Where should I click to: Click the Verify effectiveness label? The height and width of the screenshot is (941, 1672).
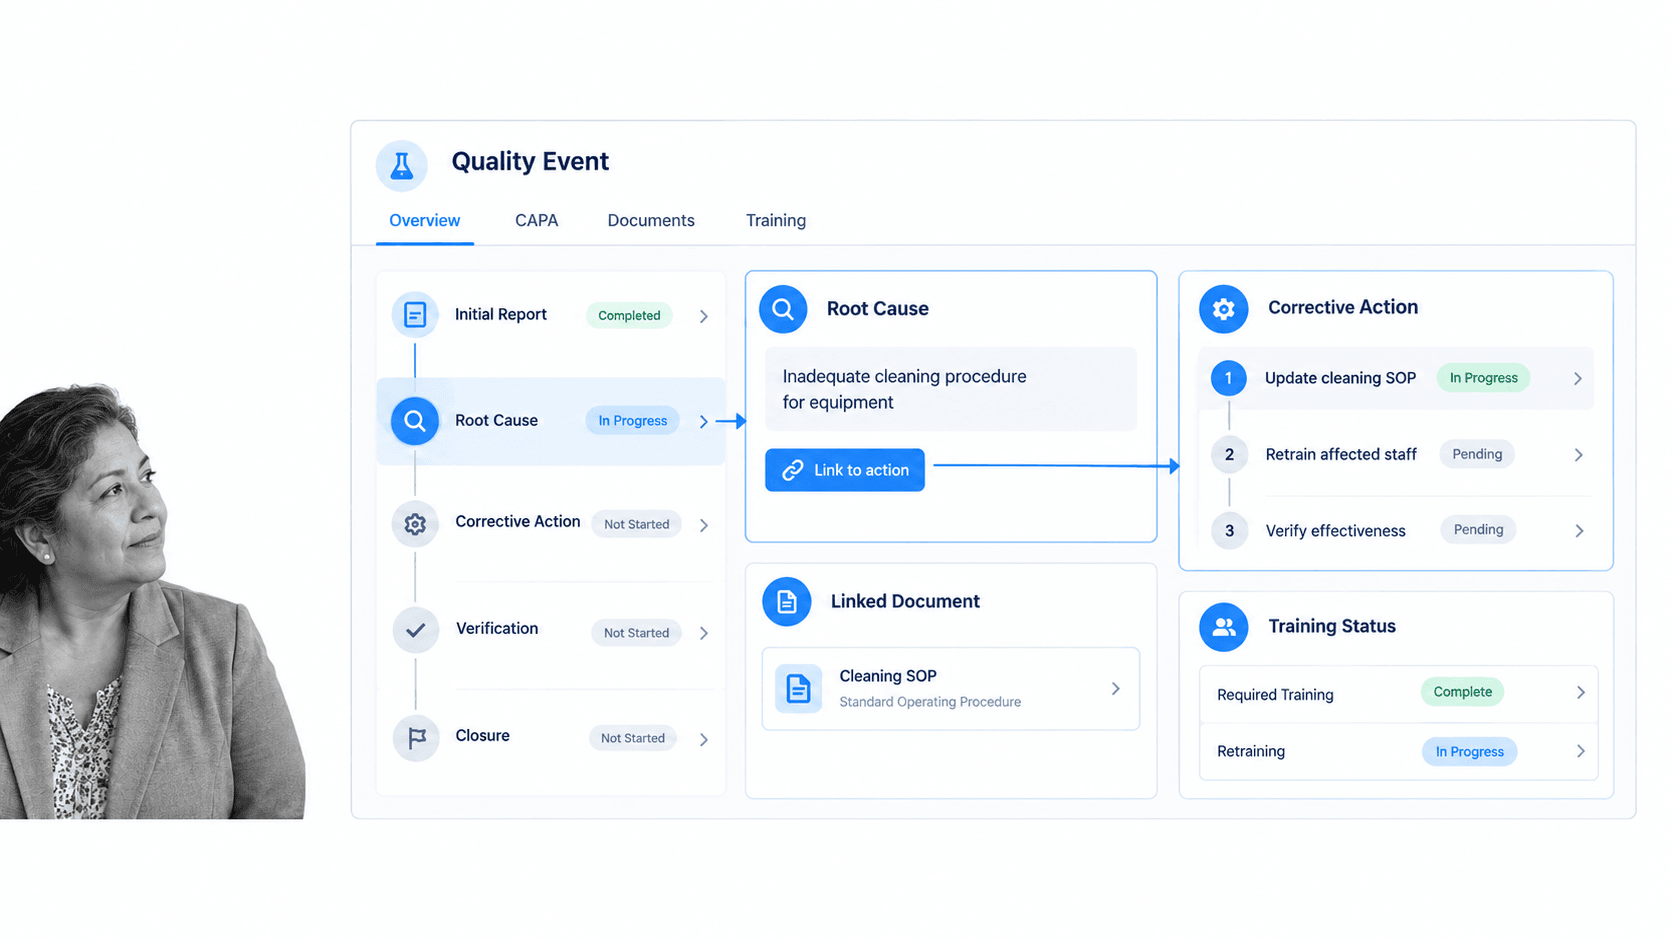pos(1336,531)
